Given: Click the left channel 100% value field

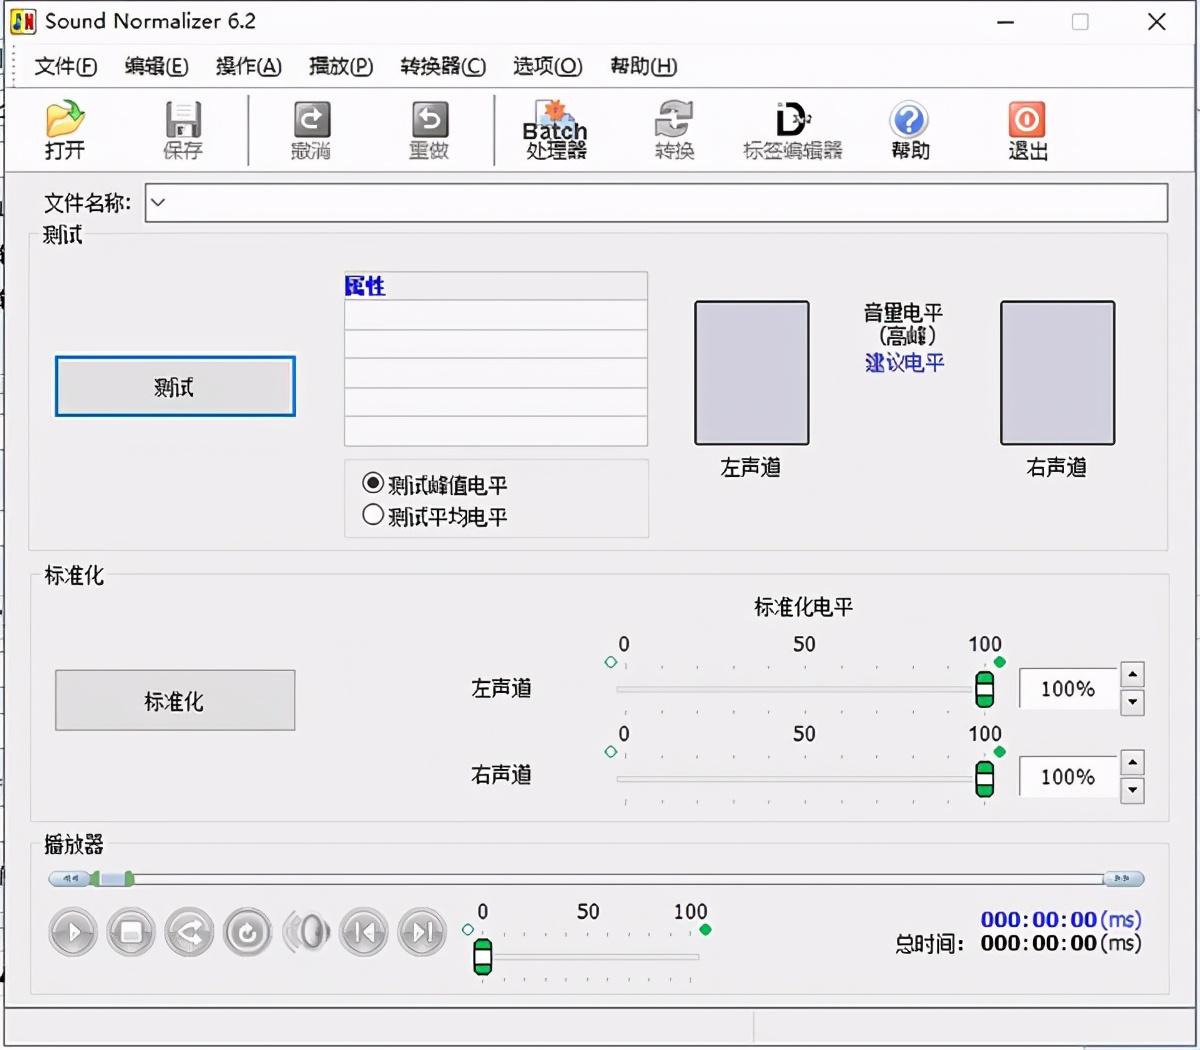Looking at the screenshot, I should click(x=1067, y=689).
